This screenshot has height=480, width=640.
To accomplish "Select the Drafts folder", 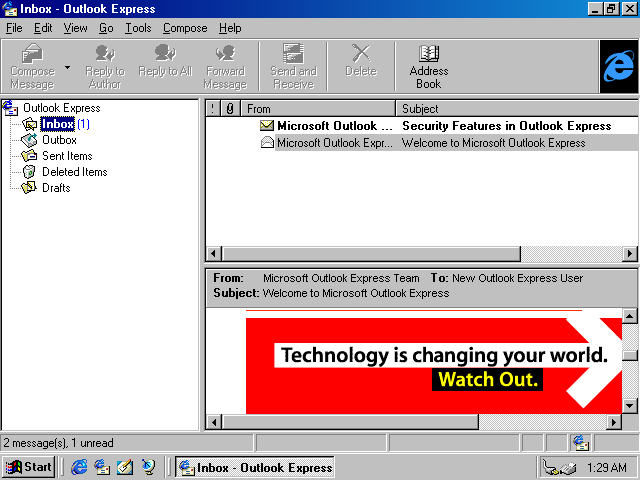I will [56, 188].
